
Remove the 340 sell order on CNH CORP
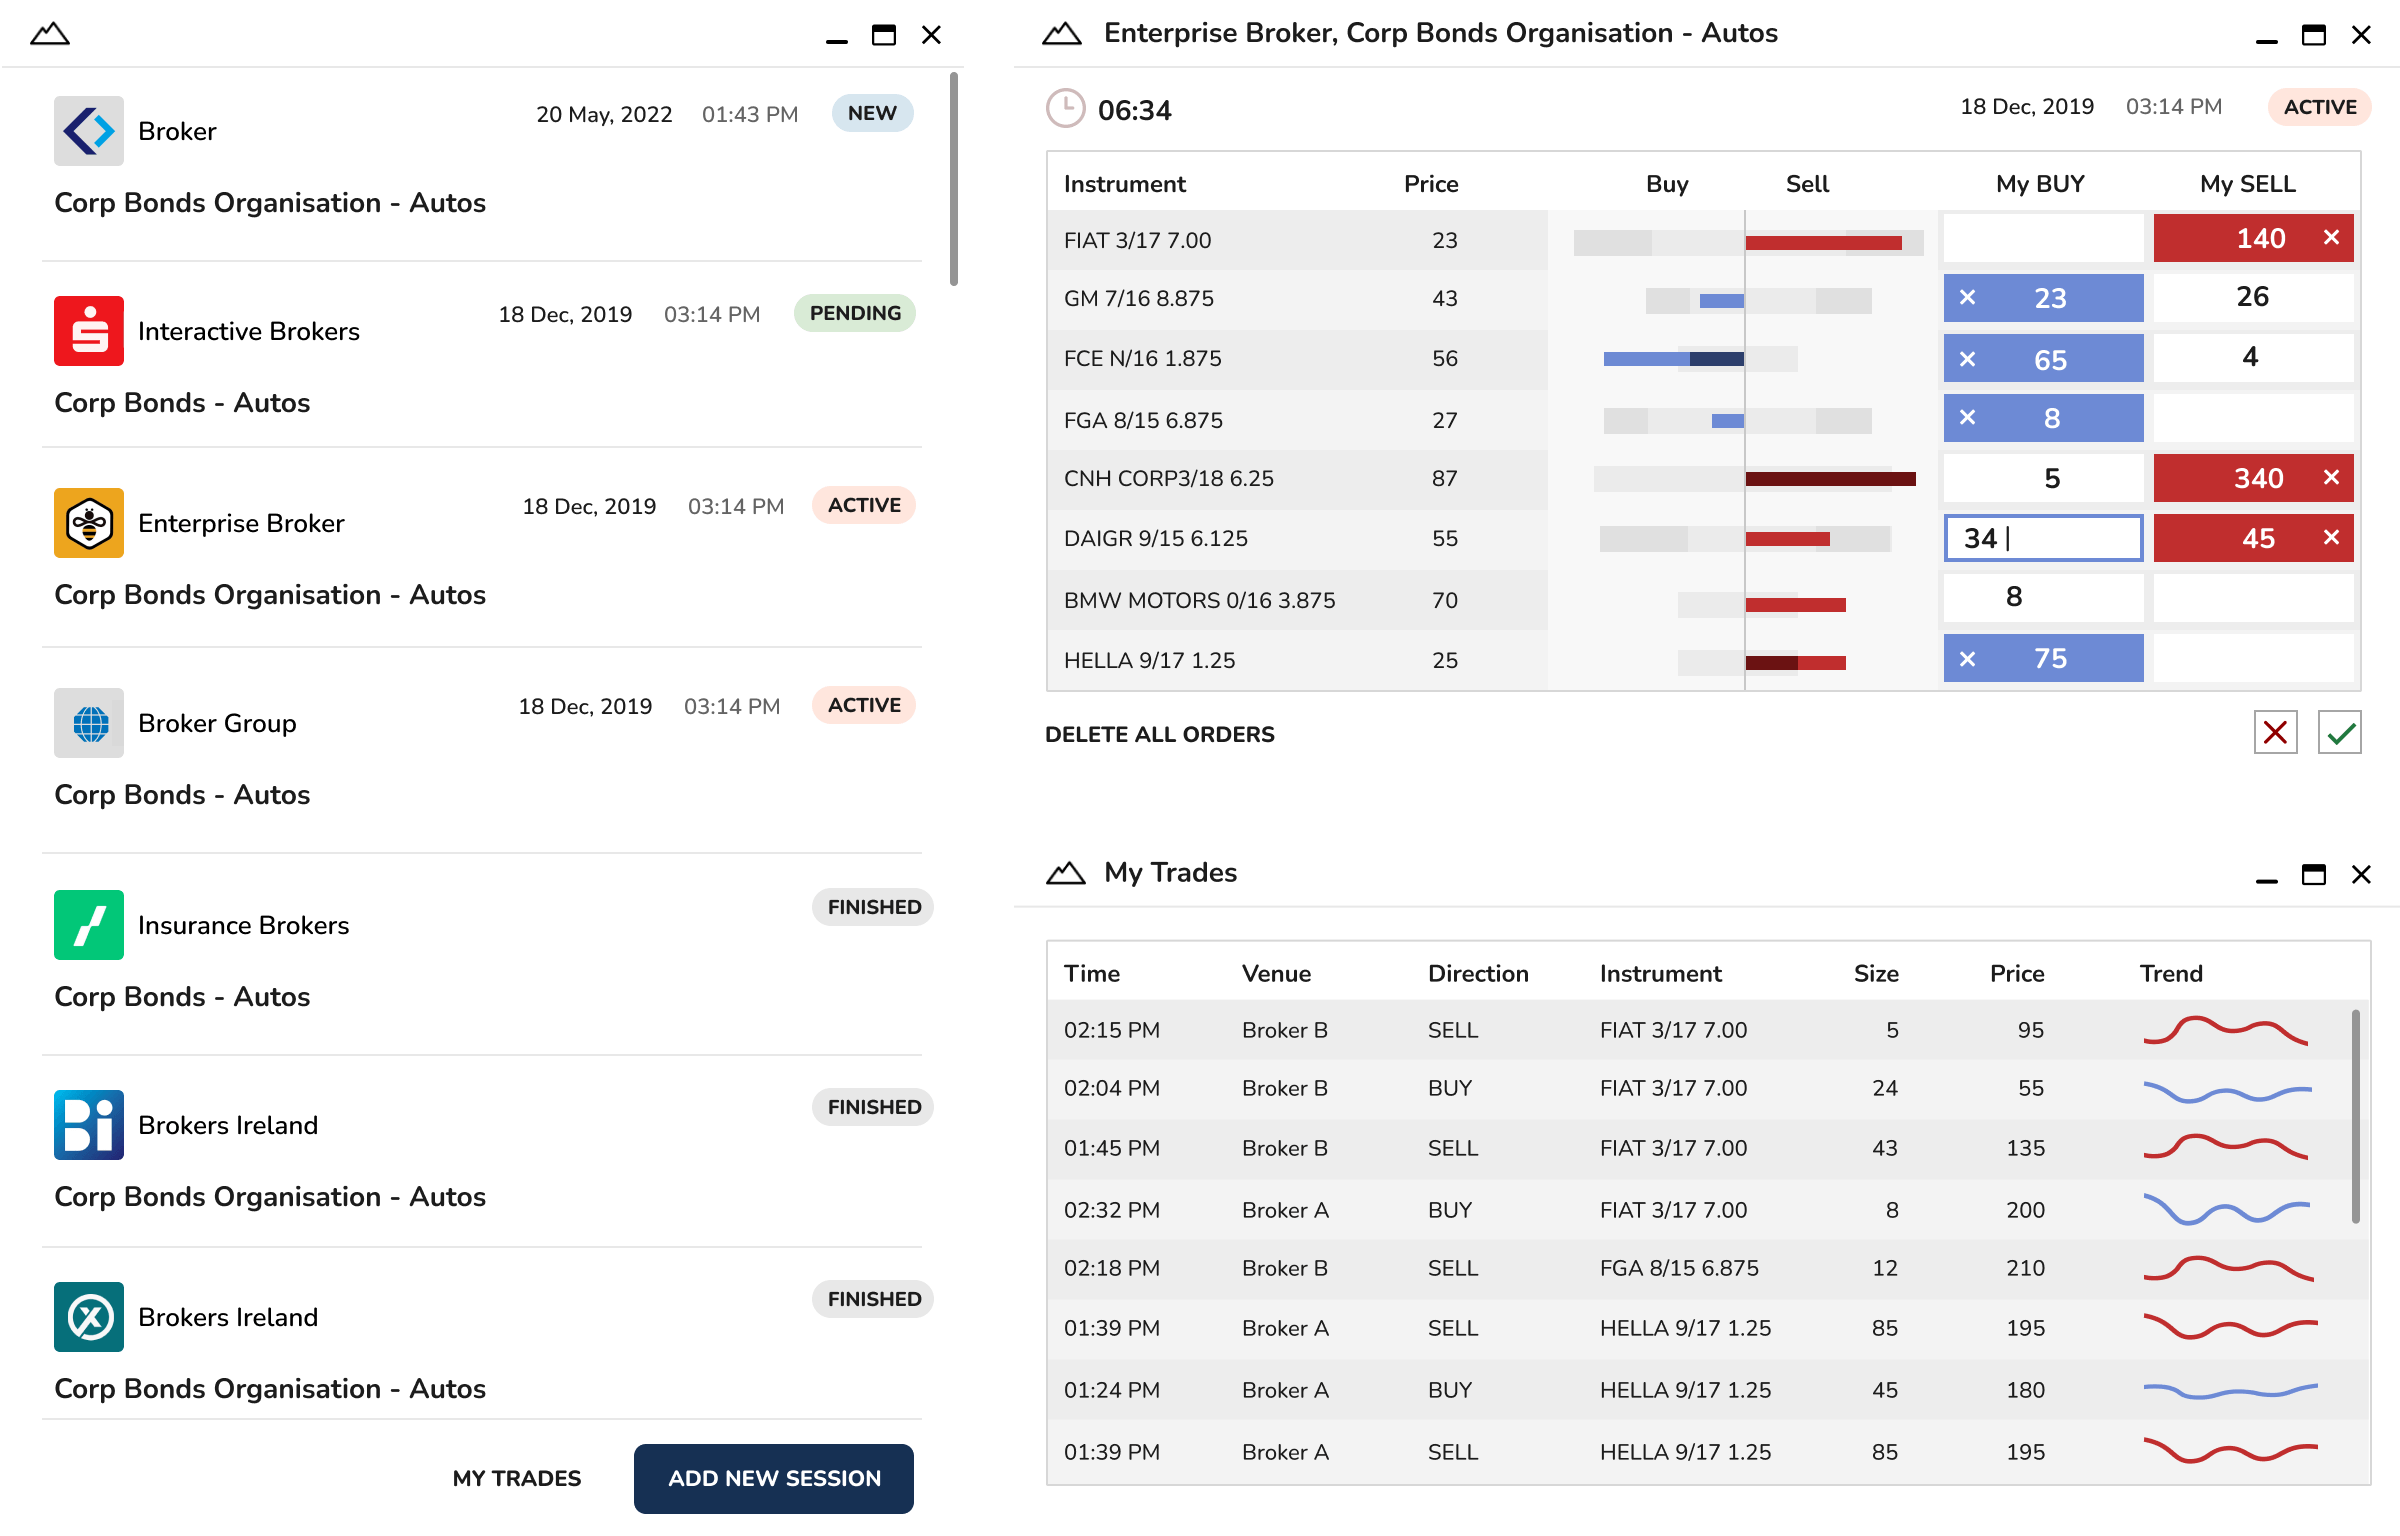pos(2331,478)
